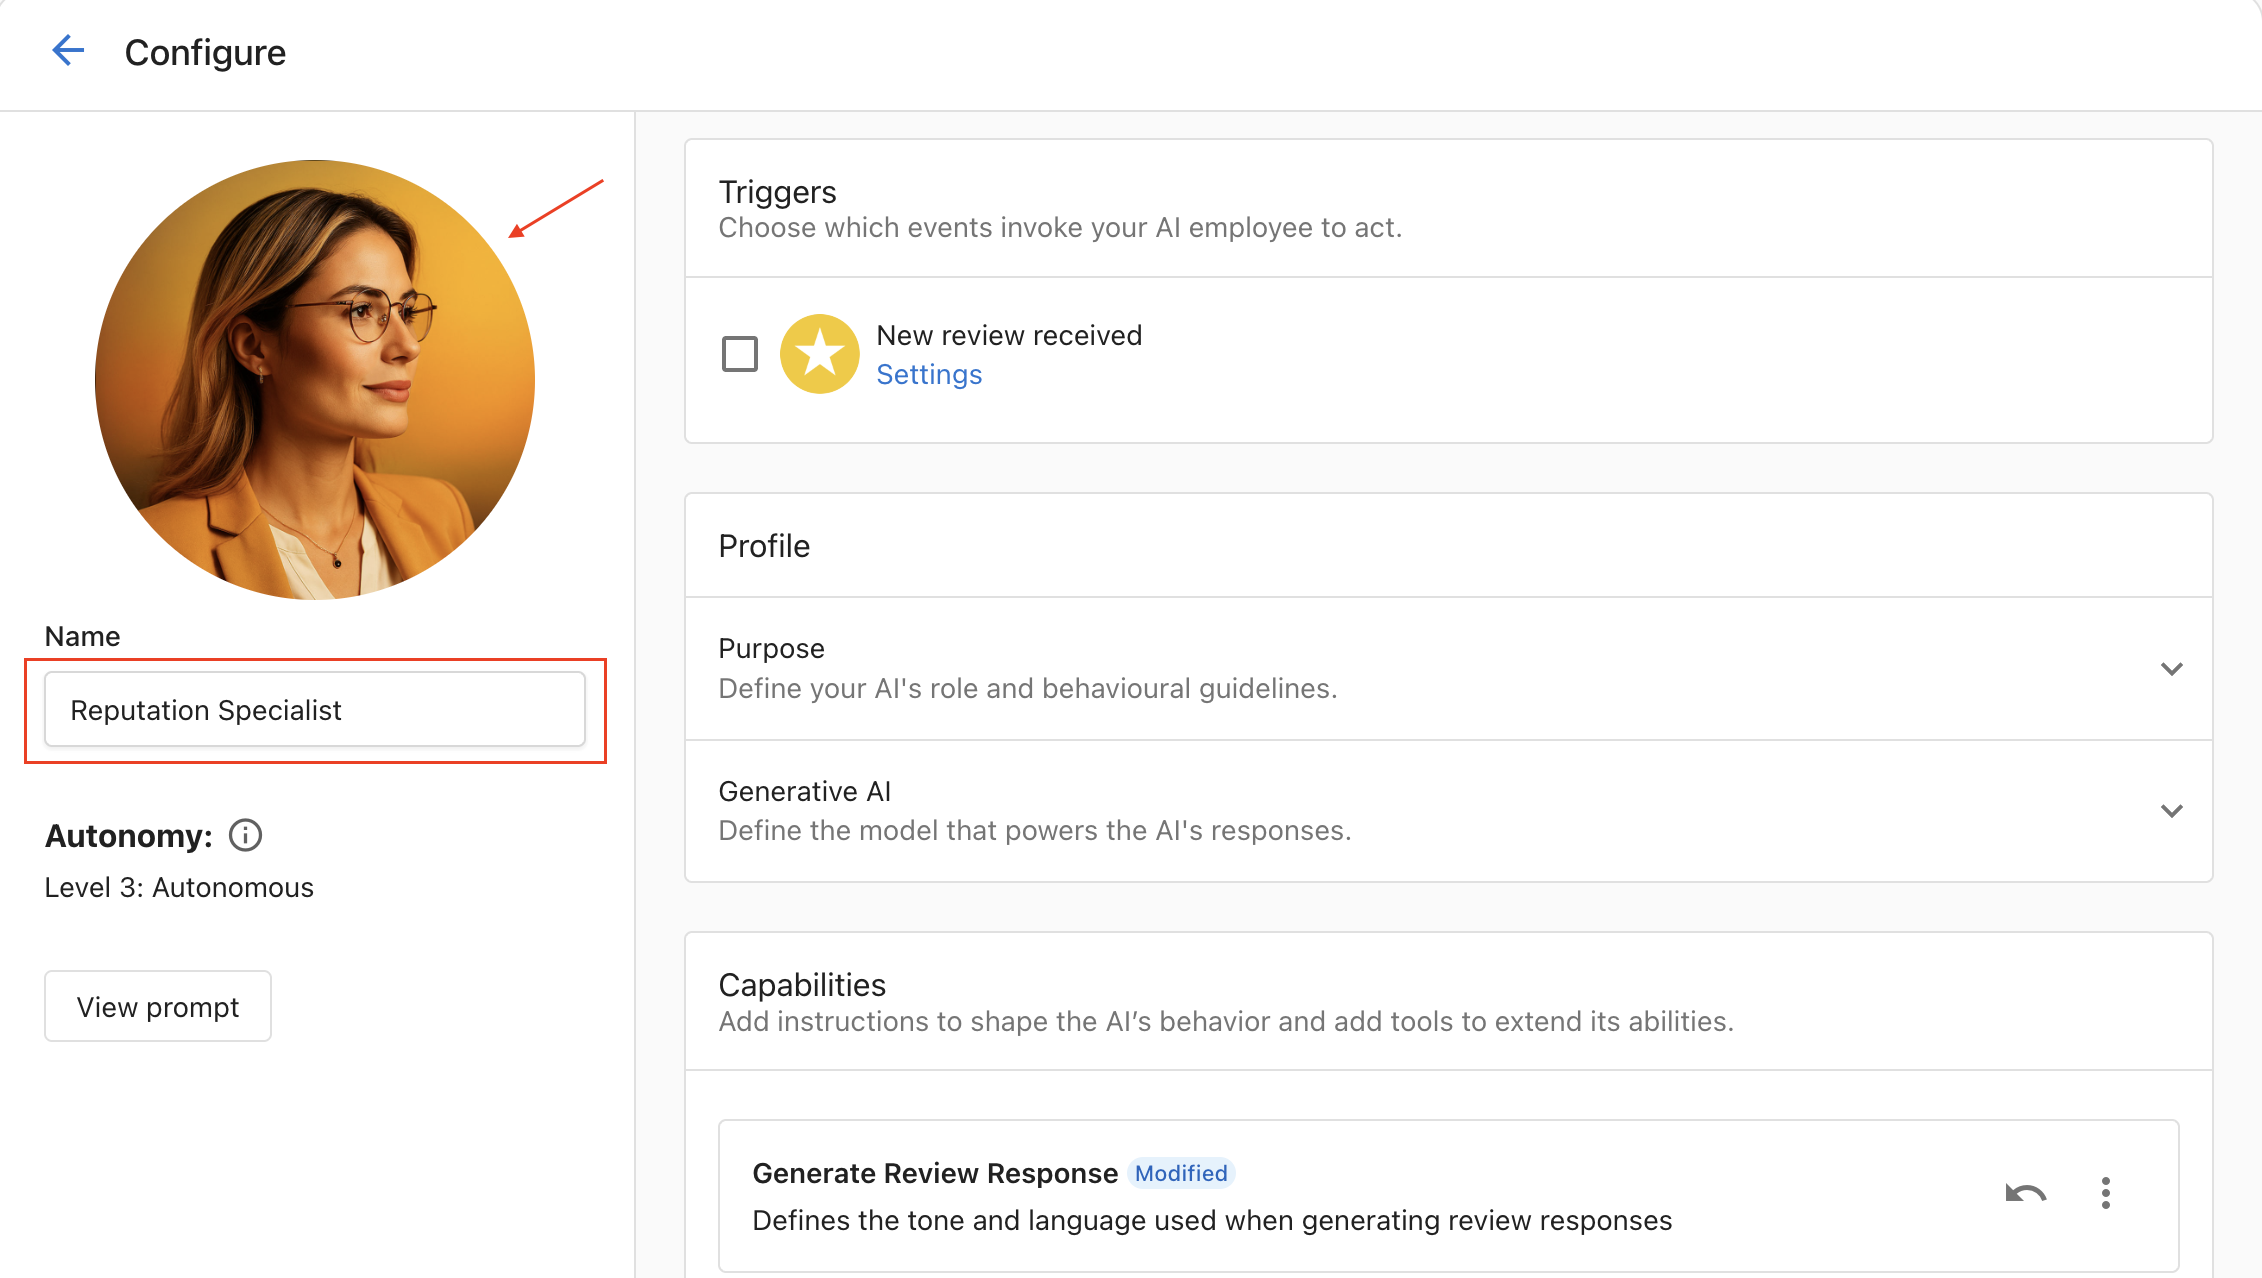Click the AI employee avatar photo
The width and height of the screenshot is (2262, 1278).
pos(314,380)
